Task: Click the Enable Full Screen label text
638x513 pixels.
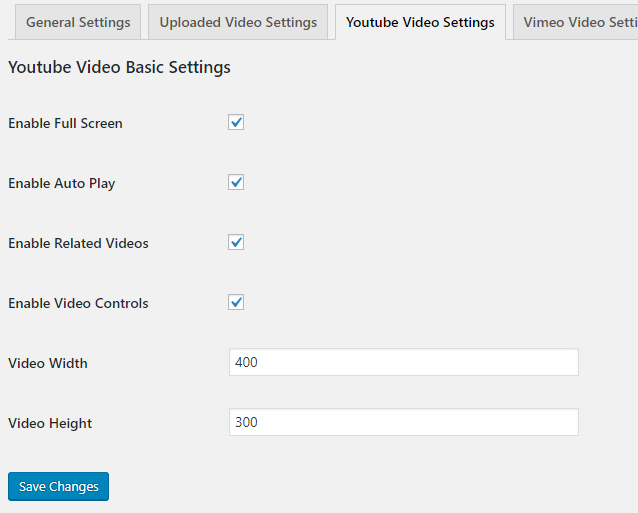Action: point(65,123)
